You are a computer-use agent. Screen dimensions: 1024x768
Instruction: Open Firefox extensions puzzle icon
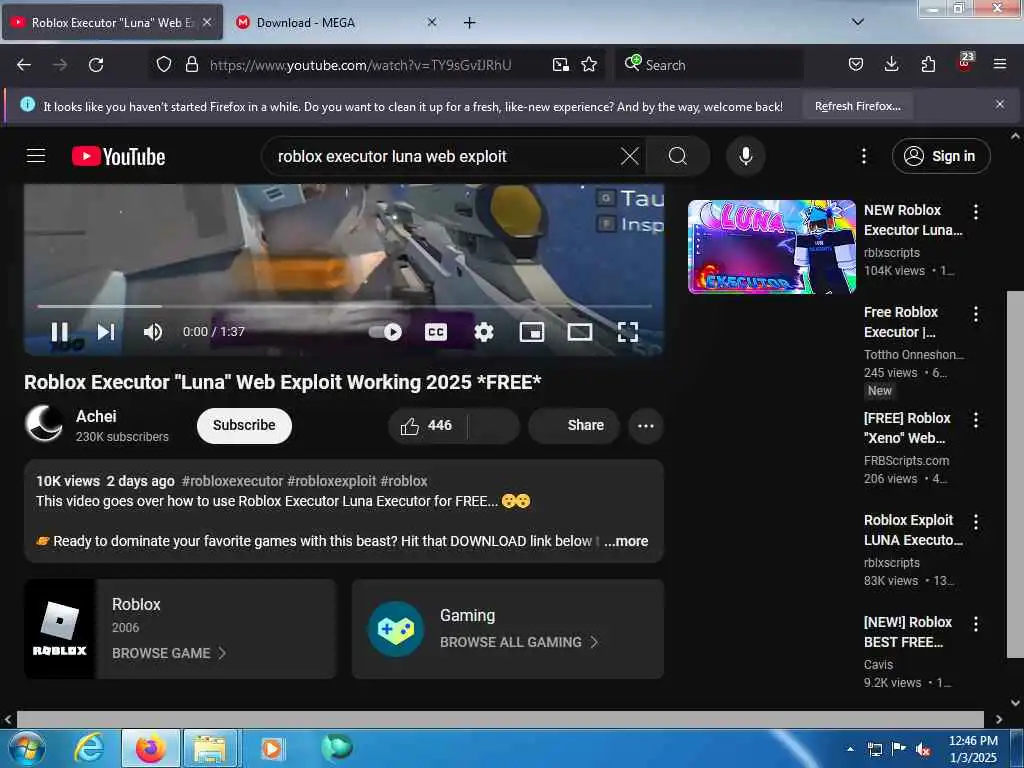click(928, 65)
